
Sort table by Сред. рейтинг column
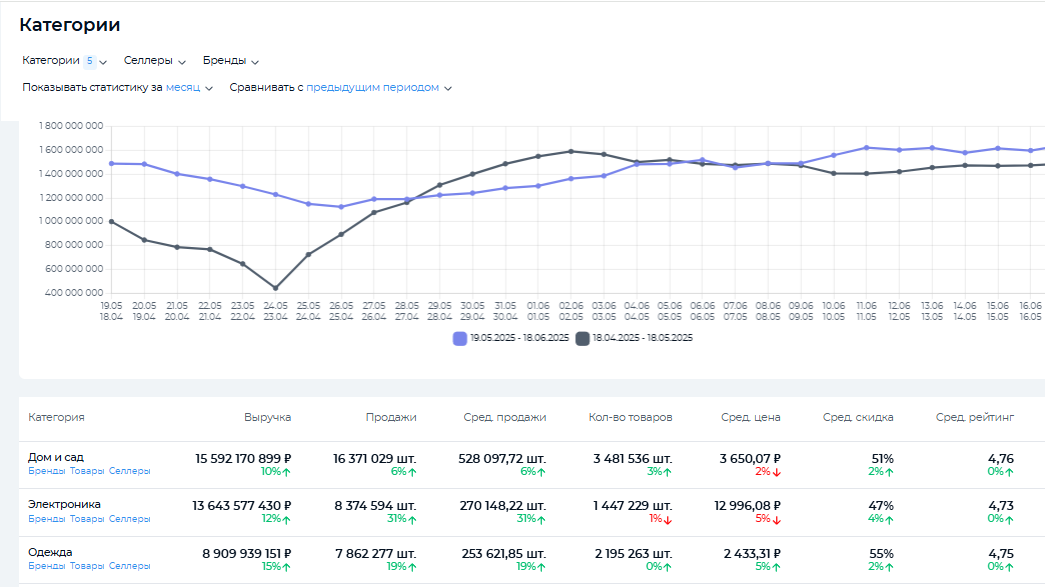coord(975,417)
